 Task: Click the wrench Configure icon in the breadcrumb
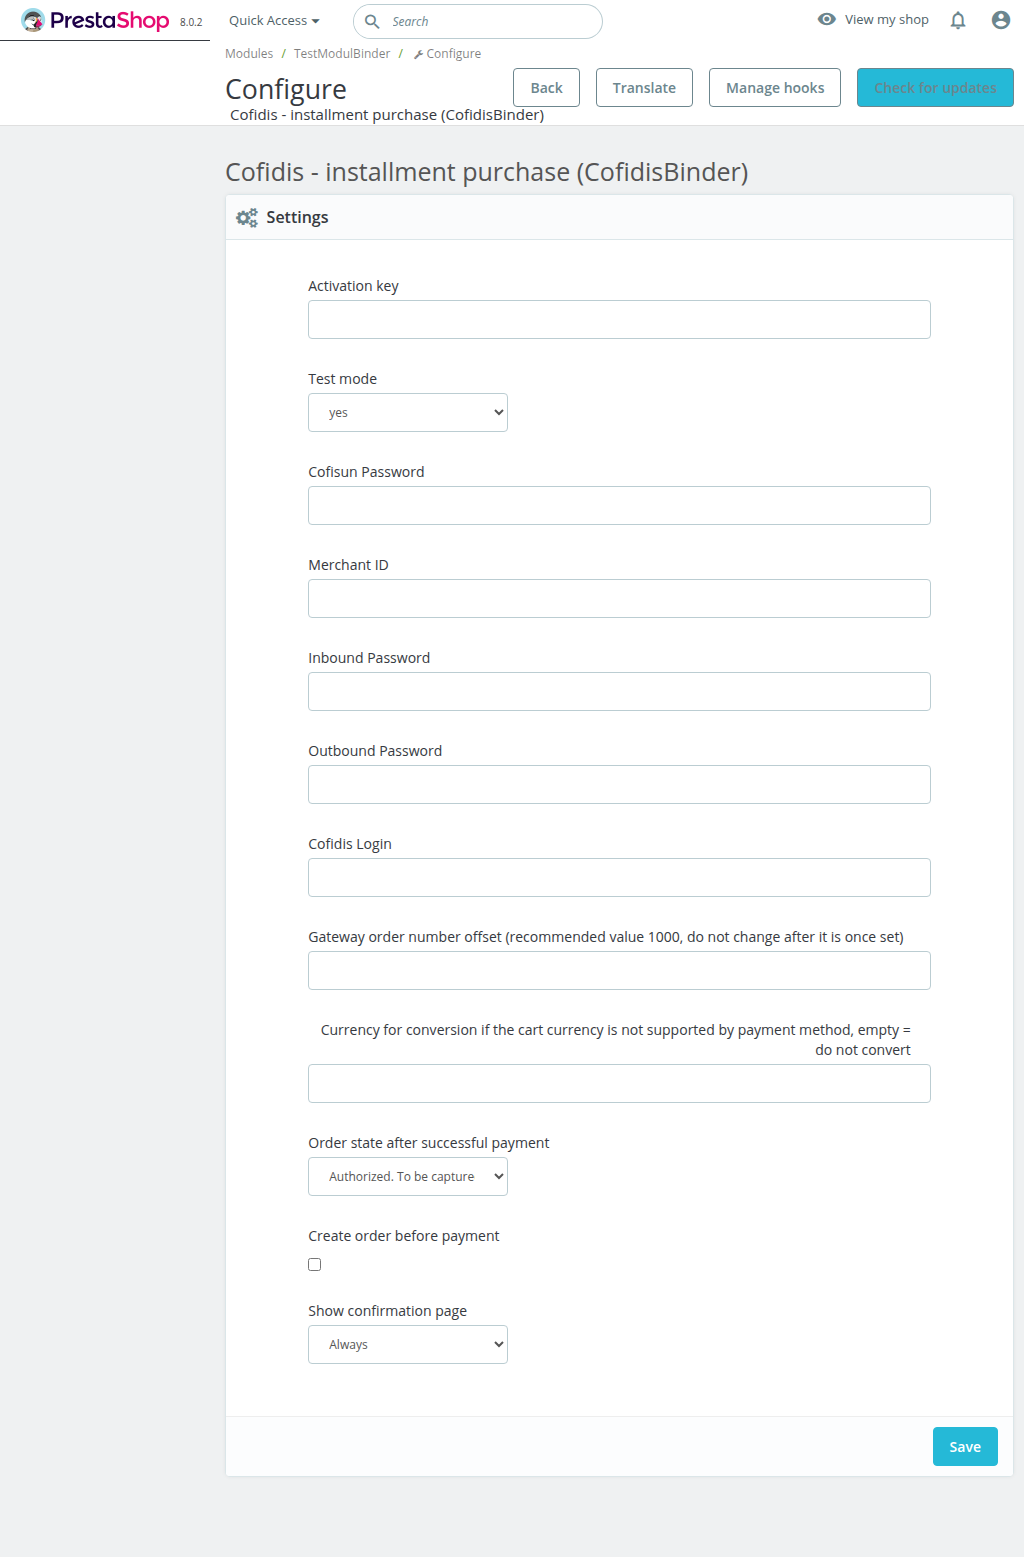click(416, 53)
